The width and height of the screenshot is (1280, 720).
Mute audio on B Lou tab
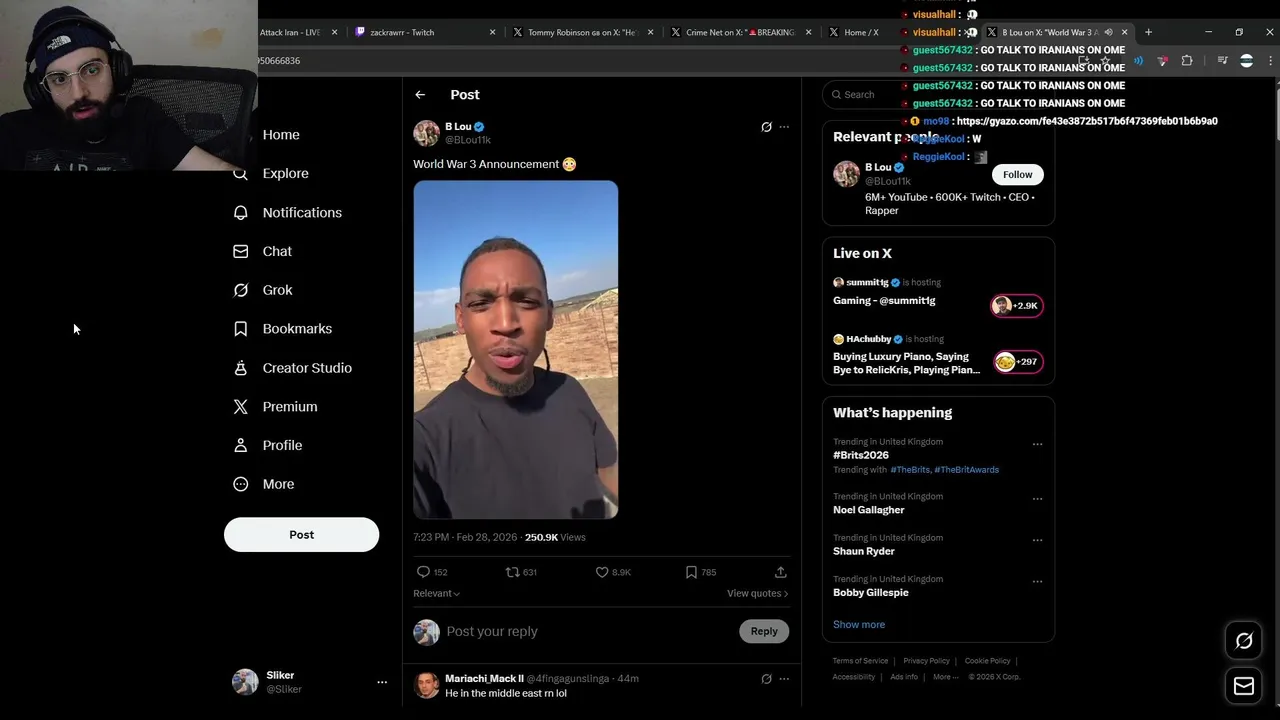coord(1108,32)
